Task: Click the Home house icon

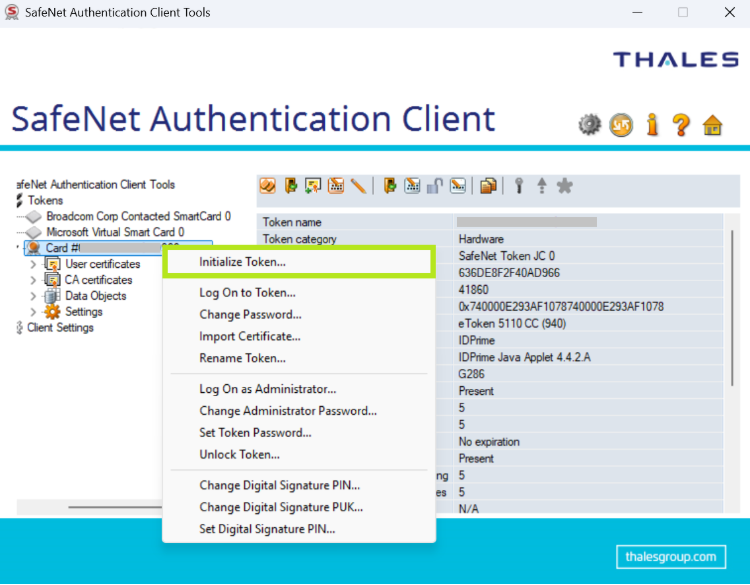Action: pos(712,125)
